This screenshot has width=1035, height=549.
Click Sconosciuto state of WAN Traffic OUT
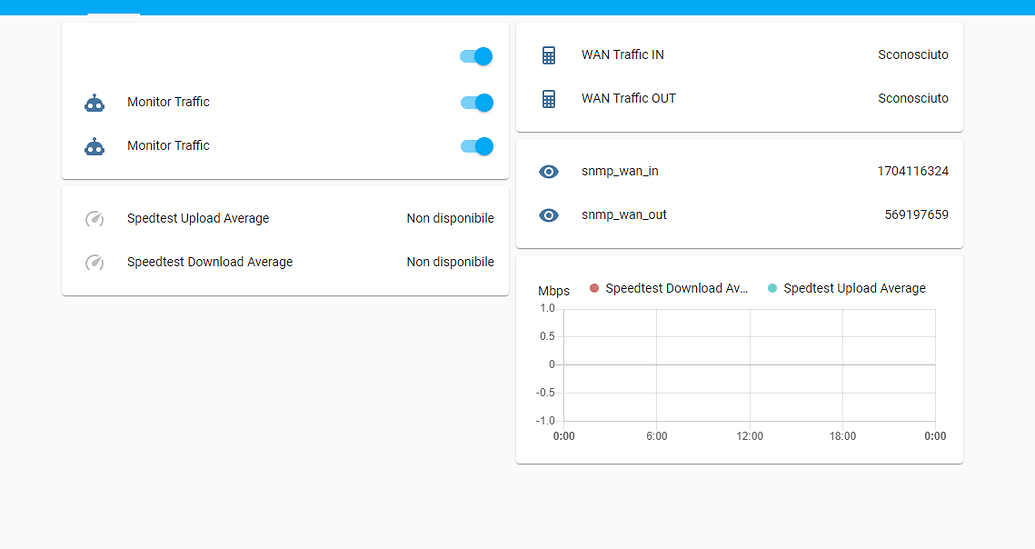(x=913, y=98)
